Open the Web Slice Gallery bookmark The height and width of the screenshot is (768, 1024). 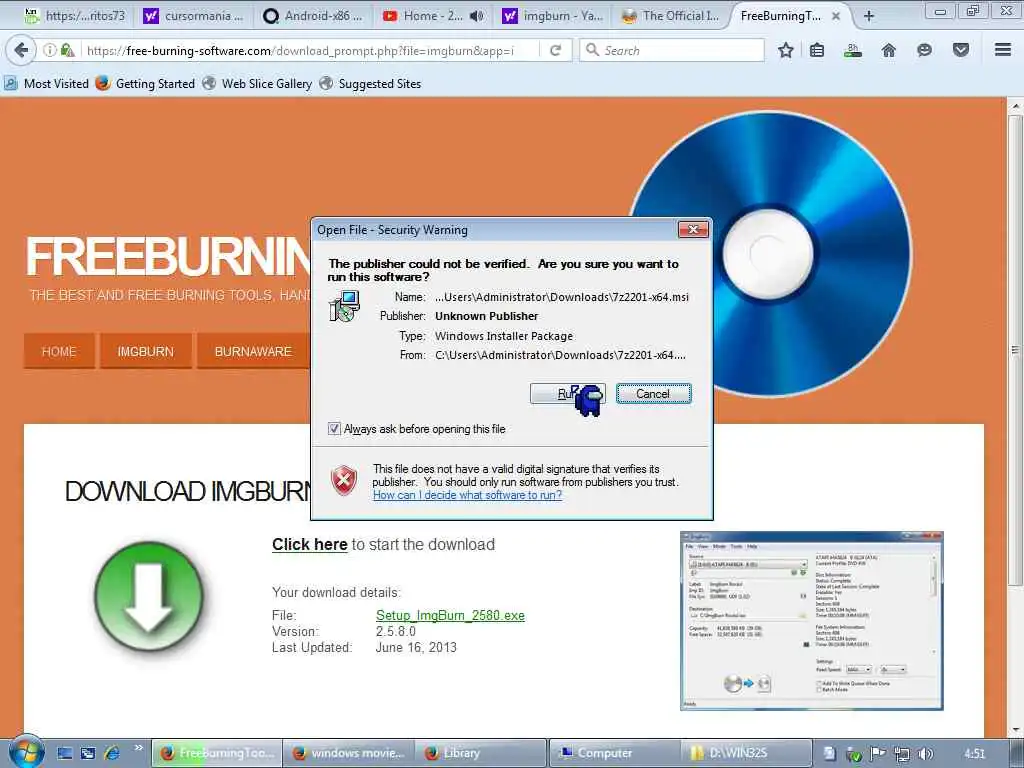[x=257, y=84]
